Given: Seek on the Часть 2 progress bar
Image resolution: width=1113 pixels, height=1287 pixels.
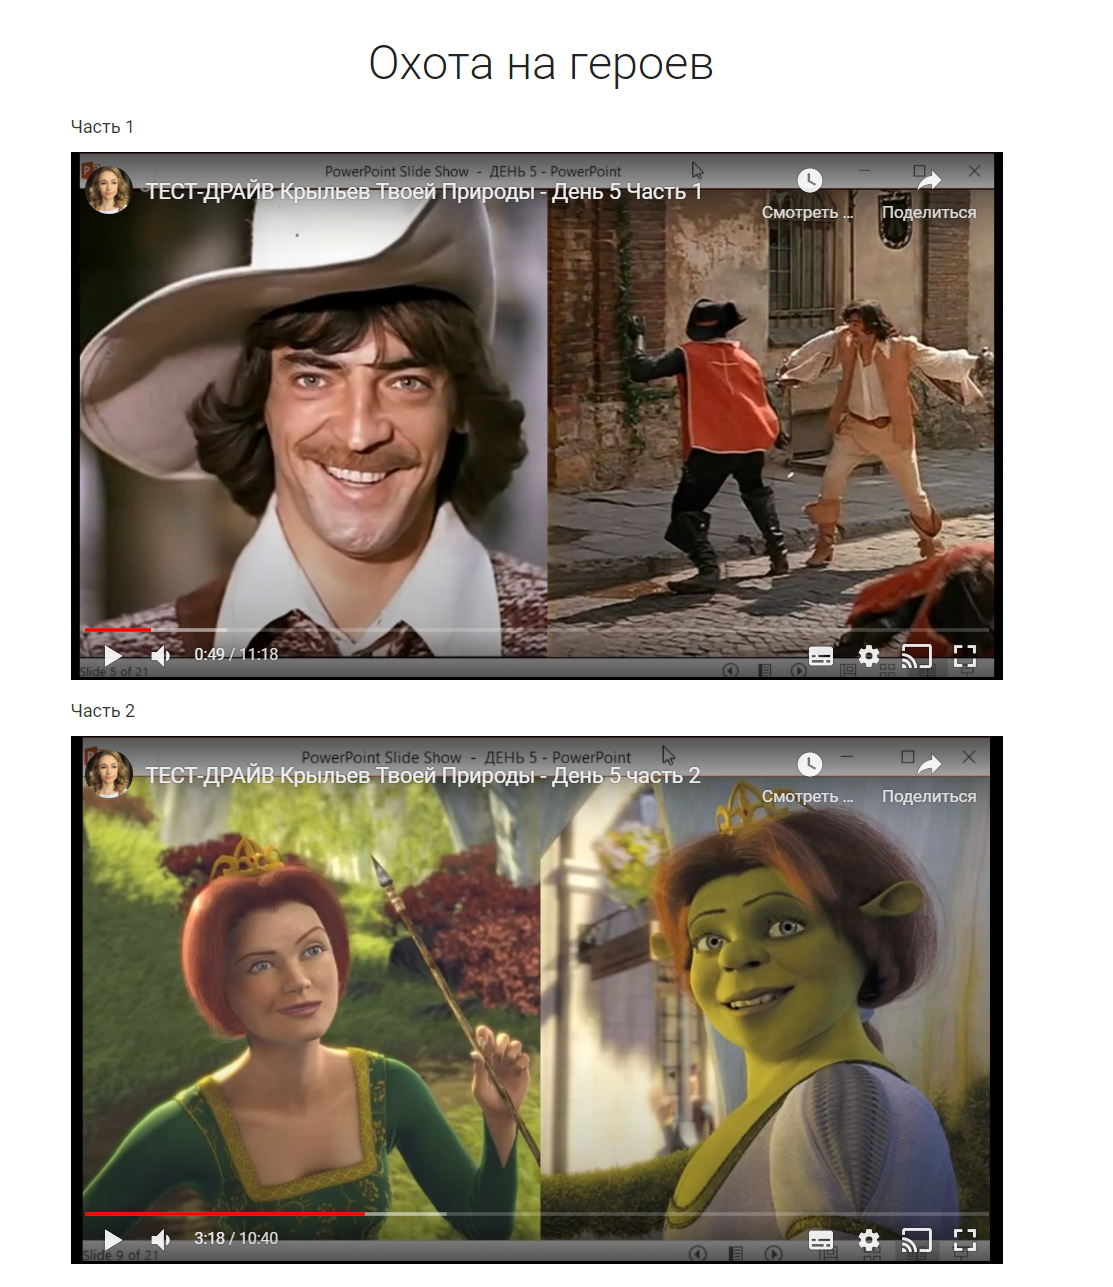Looking at the screenshot, I should 537,1214.
